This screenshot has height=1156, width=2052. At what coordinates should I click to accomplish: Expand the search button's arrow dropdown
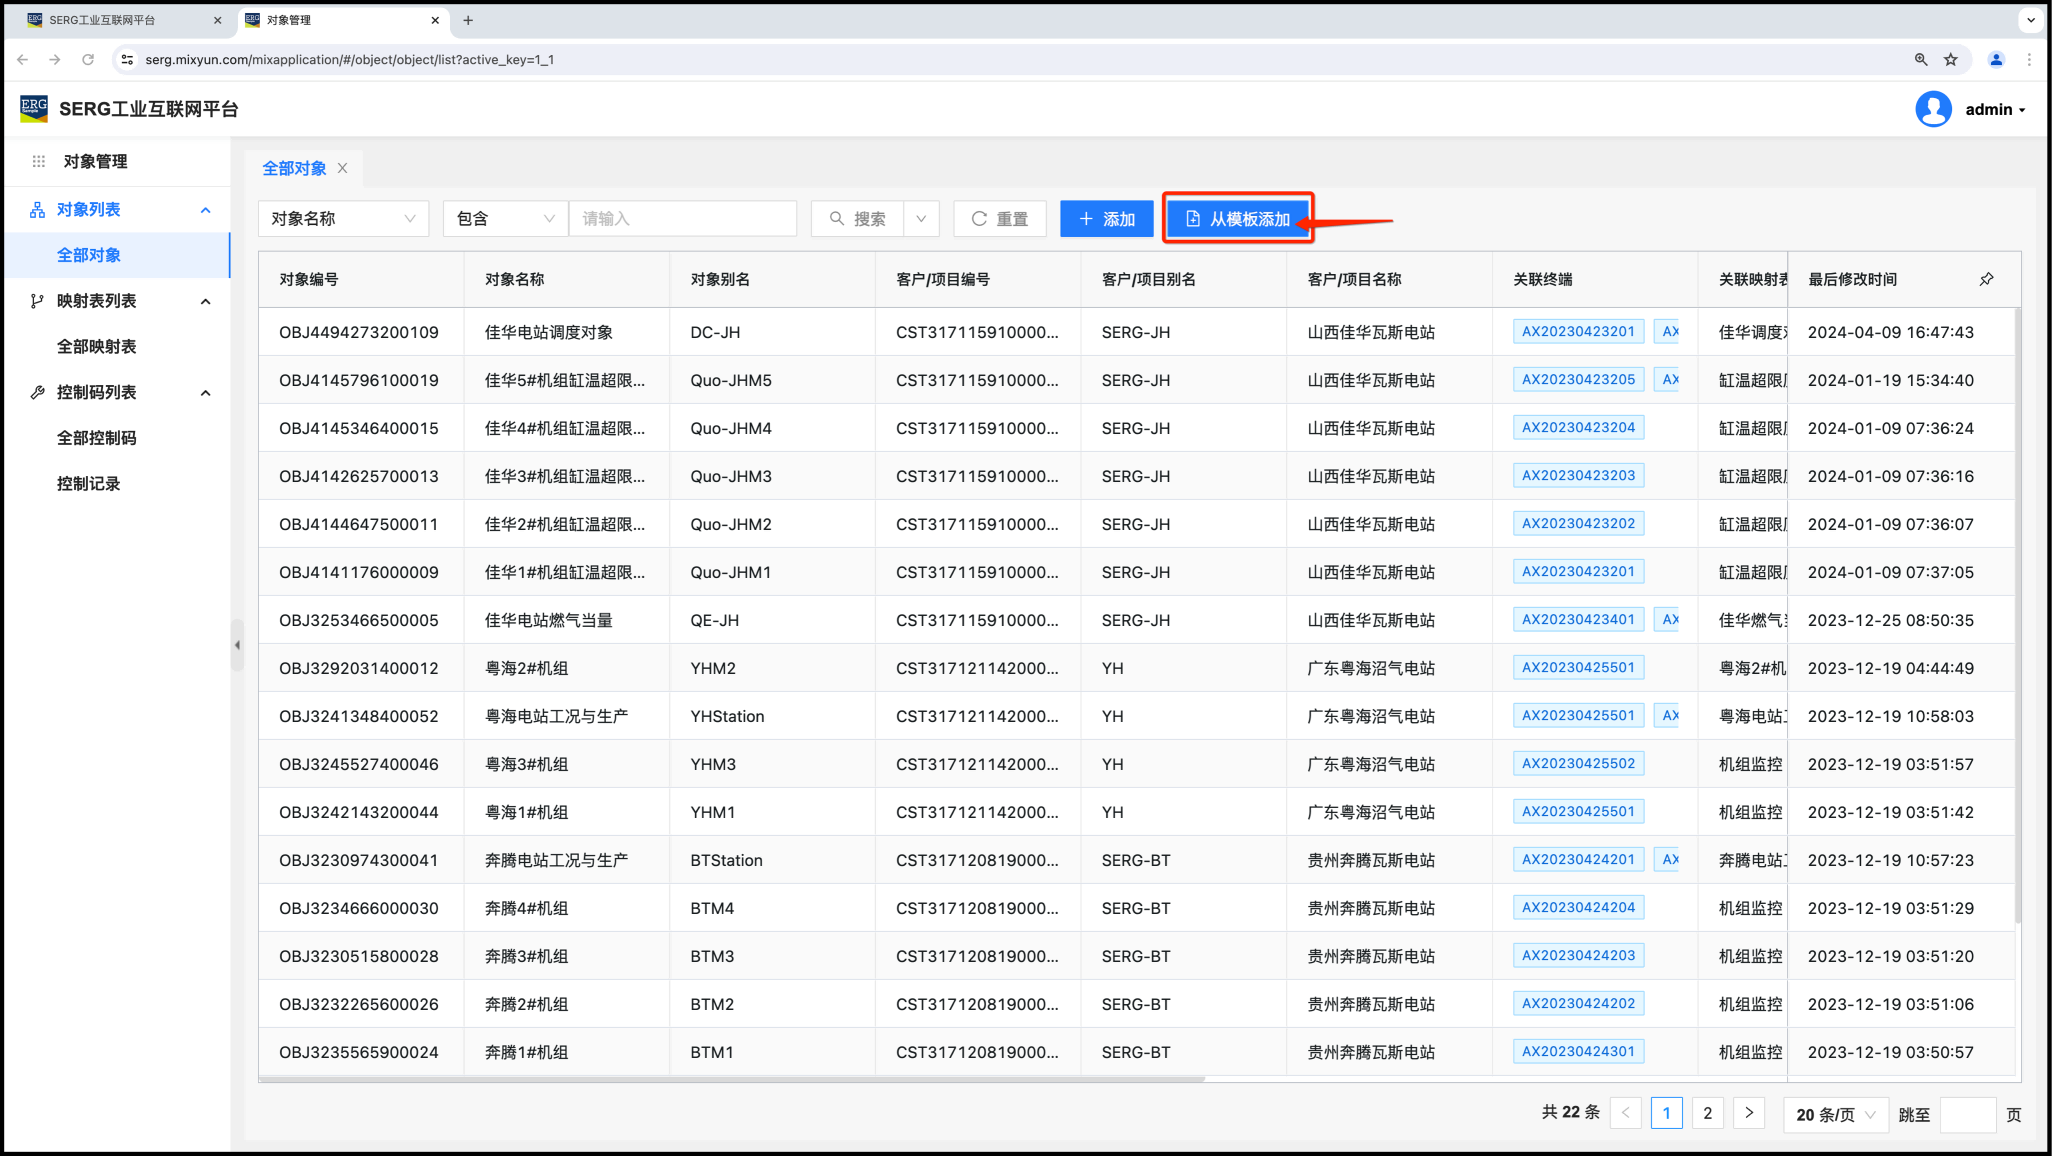point(921,219)
